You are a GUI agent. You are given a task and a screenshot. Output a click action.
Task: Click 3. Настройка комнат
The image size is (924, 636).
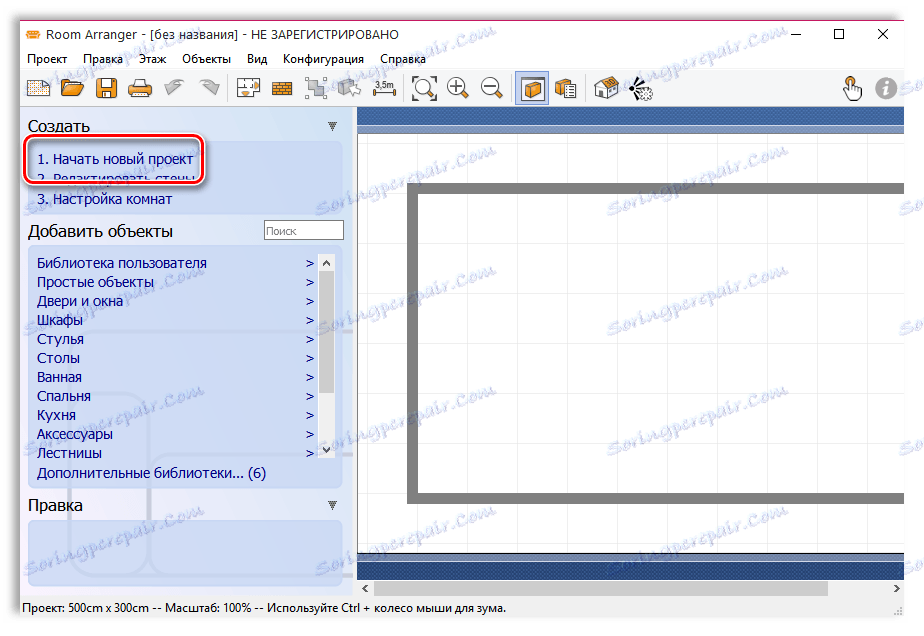[x=104, y=199]
